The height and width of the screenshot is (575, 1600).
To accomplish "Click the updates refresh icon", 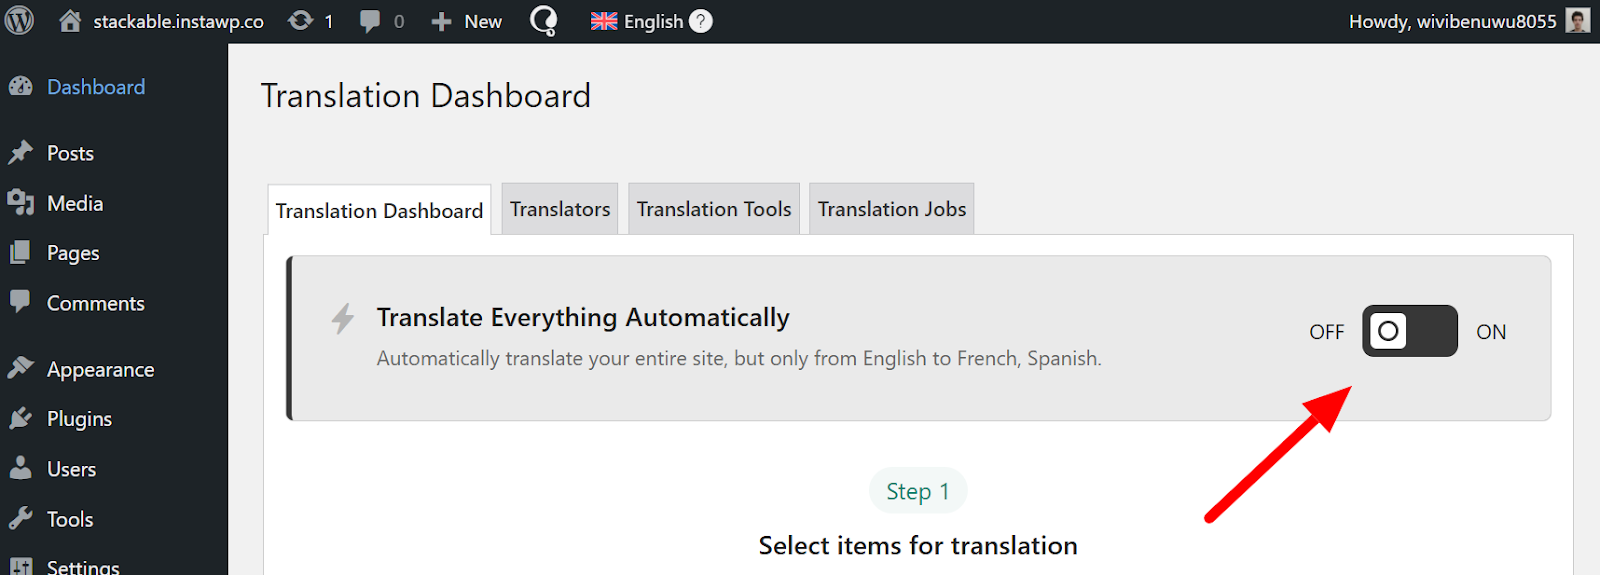I will (x=300, y=21).
